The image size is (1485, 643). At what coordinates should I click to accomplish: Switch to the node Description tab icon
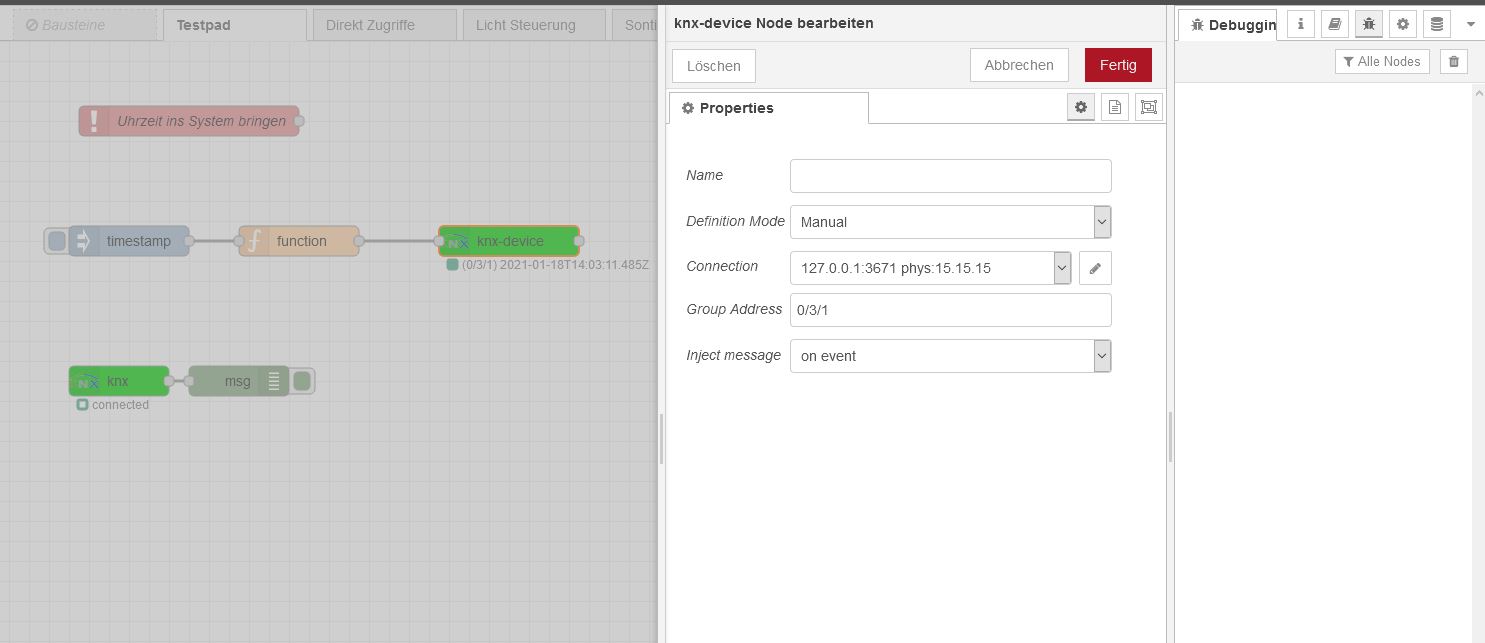1114,107
